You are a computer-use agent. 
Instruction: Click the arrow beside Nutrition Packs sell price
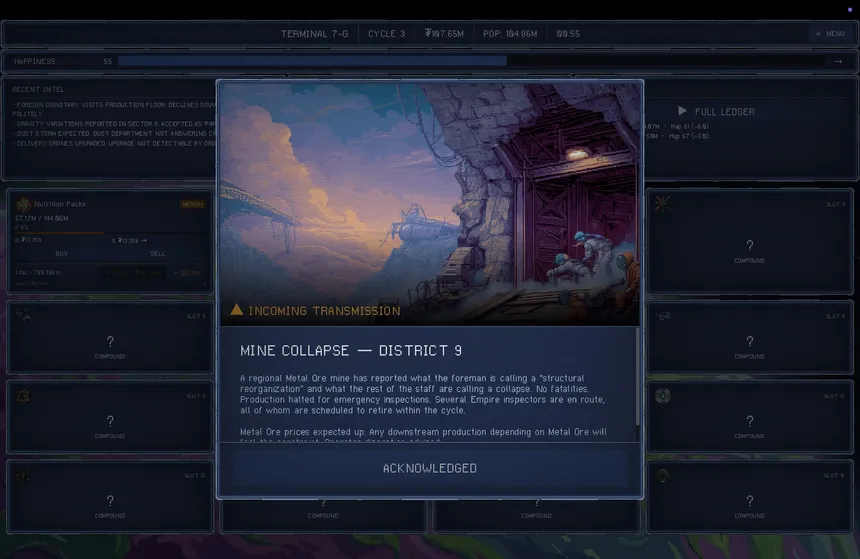pyautogui.click(x=144, y=240)
